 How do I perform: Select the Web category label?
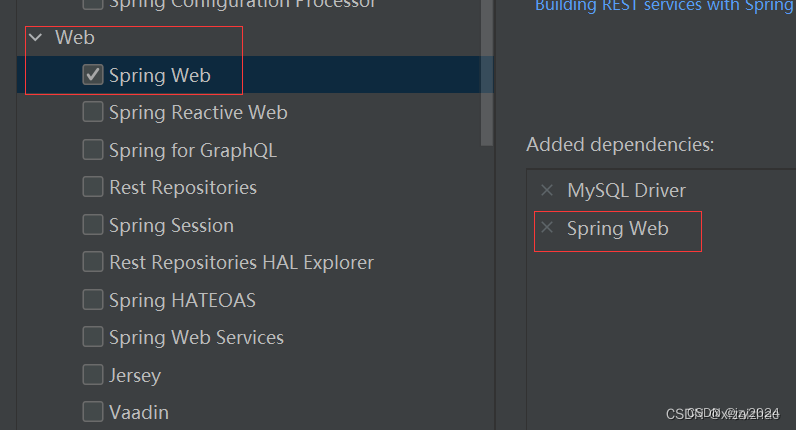pyautogui.click(x=75, y=37)
